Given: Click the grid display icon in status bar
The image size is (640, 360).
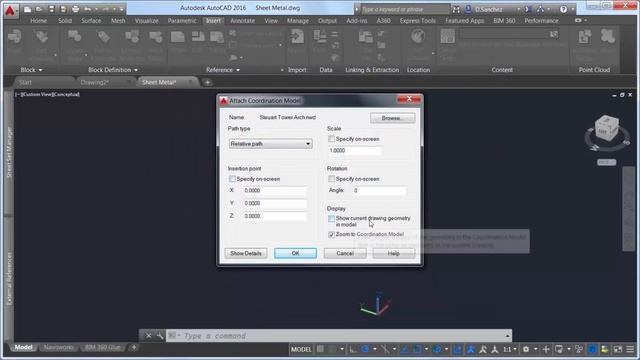Looking at the screenshot, I should [x=320, y=349].
